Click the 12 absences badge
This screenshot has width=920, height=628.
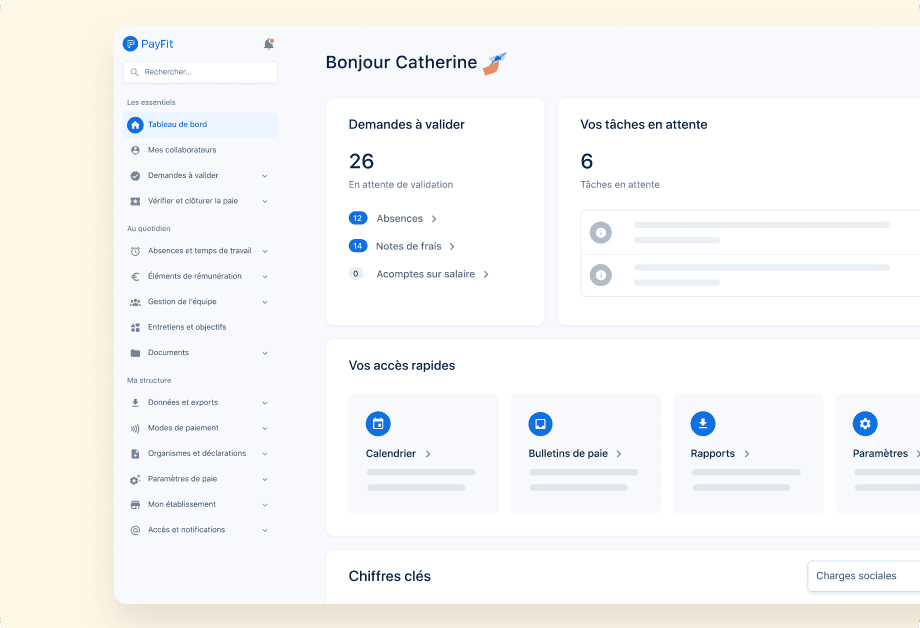click(358, 218)
